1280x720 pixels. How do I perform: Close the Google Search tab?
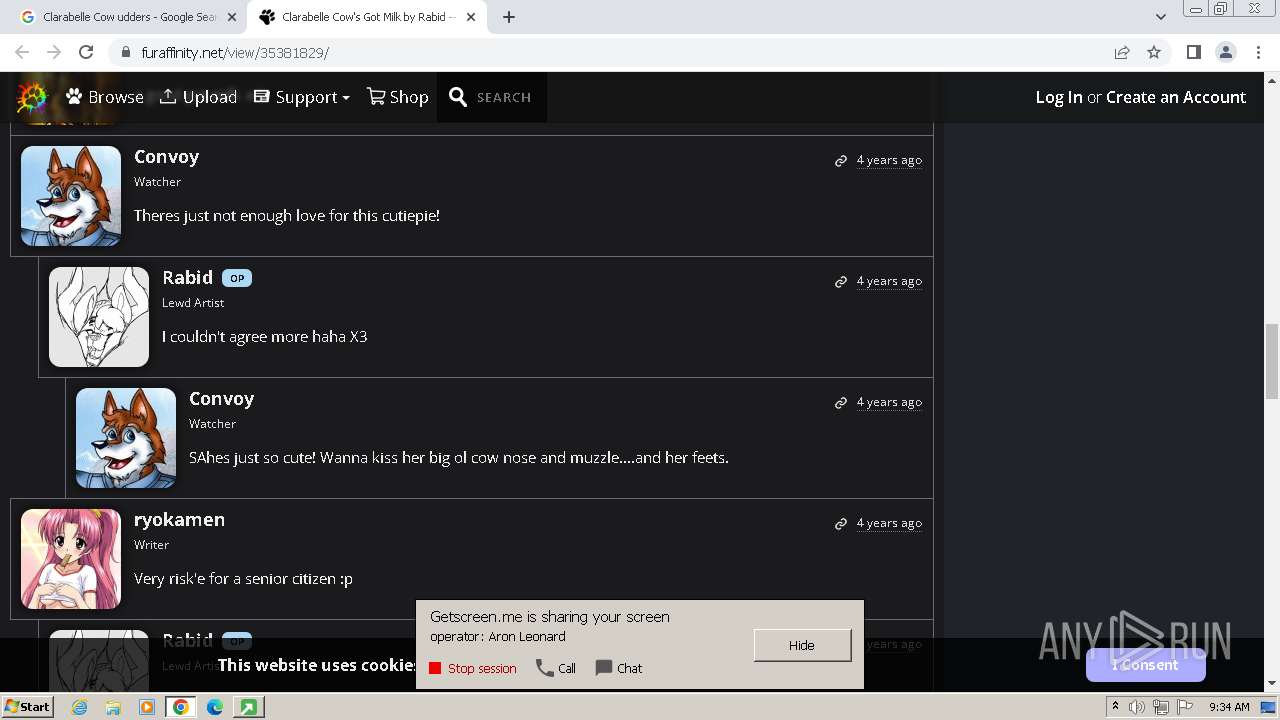232,17
